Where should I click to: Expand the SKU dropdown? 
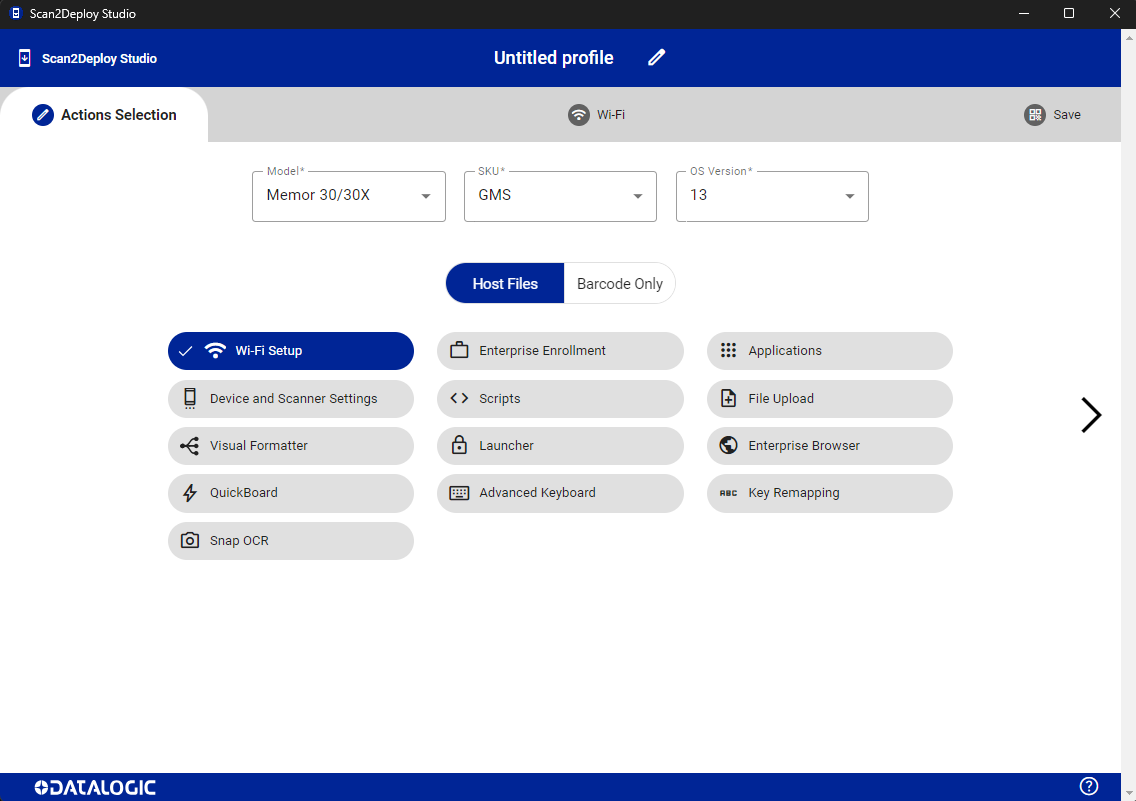[x=560, y=196]
